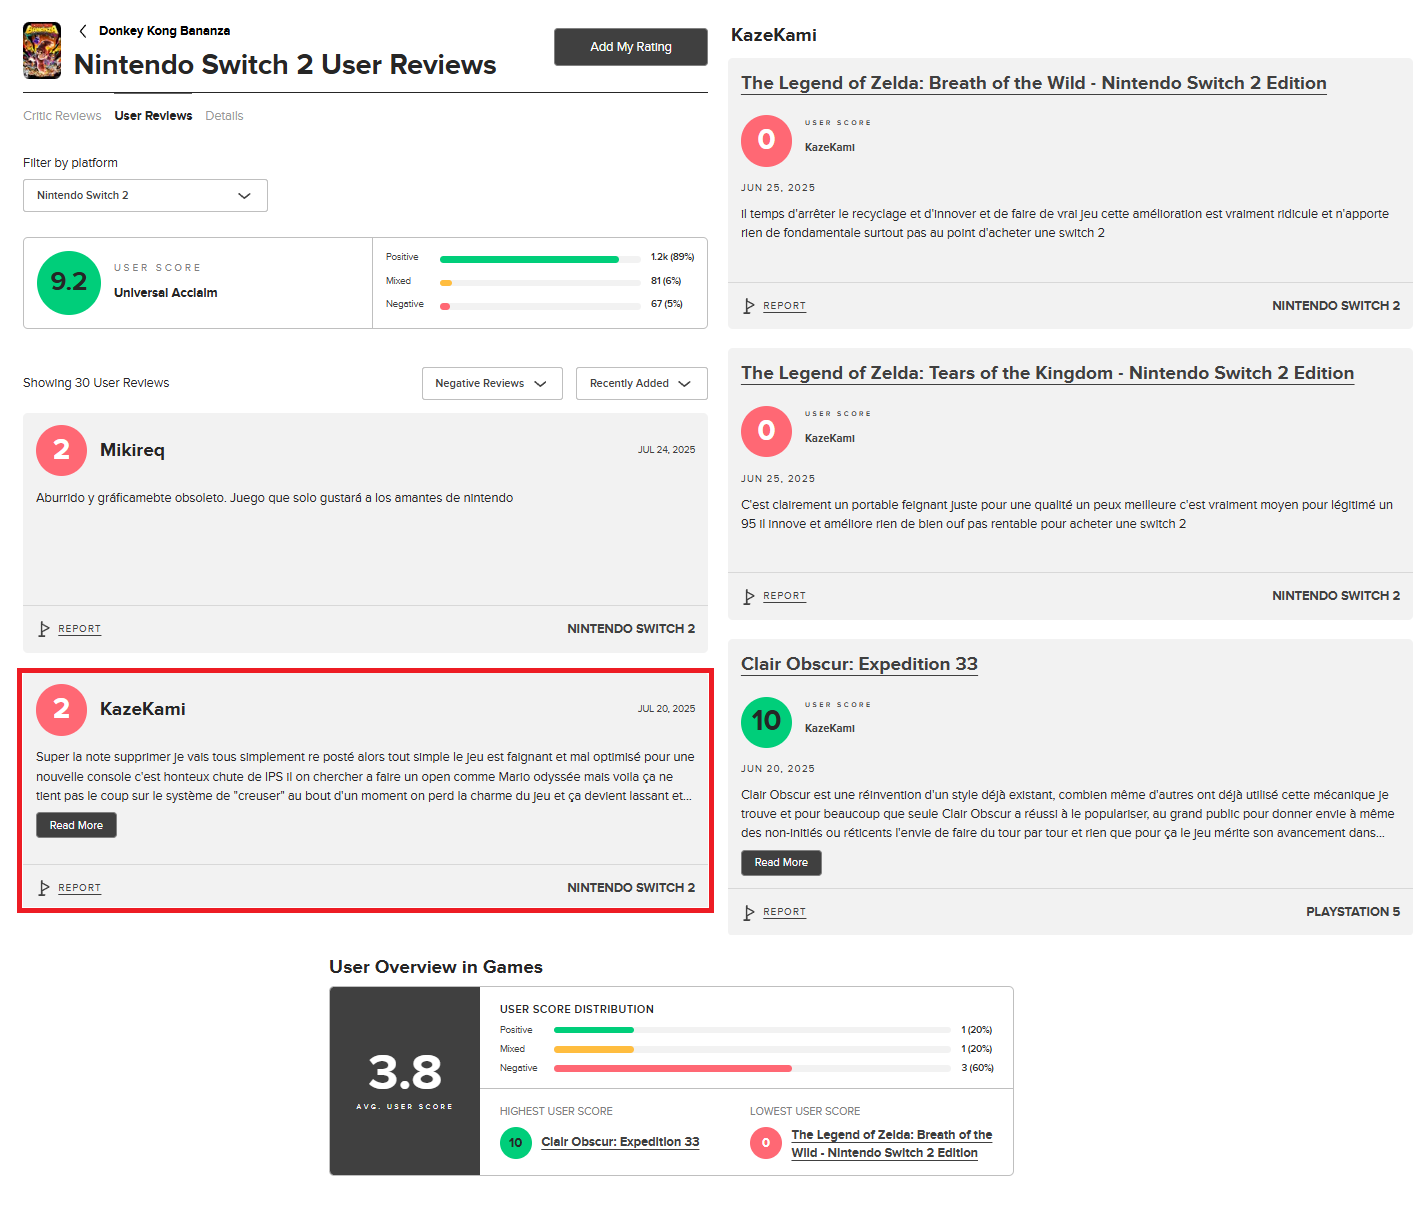The width and height of the screenshot is (1416, 1208).
Task: Click the flag icon on KazeKami's Jul 20 review
Action: point(44,888)
